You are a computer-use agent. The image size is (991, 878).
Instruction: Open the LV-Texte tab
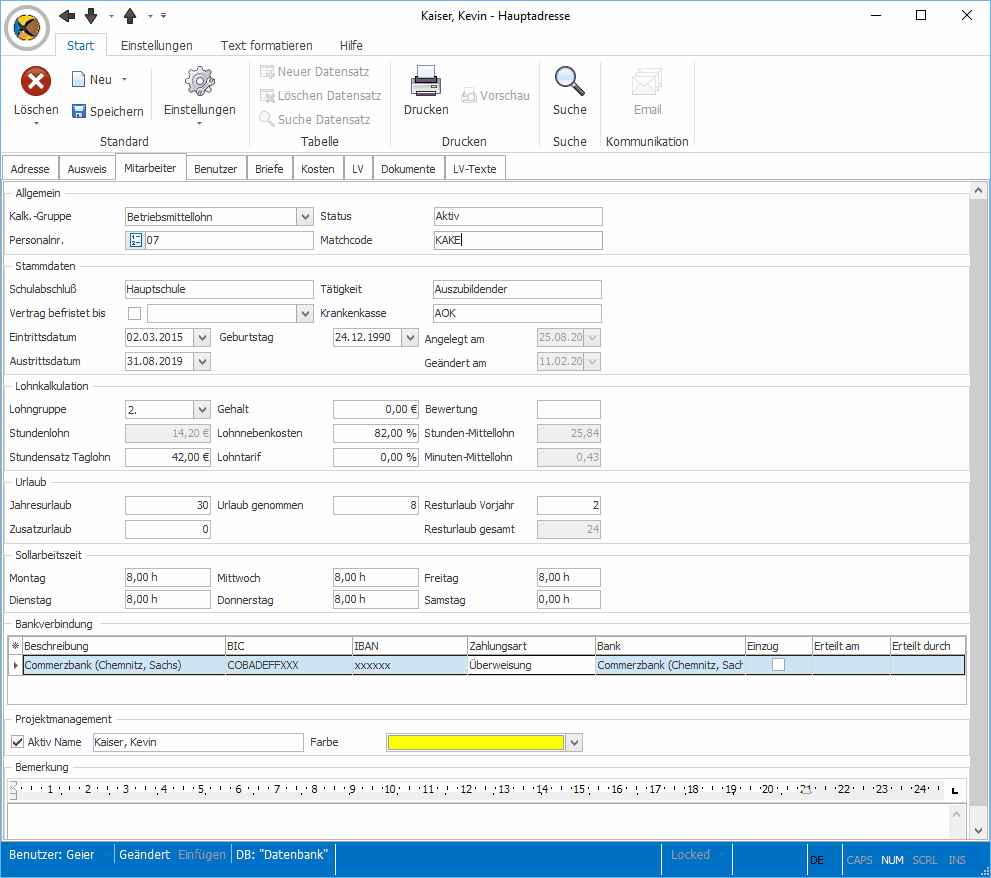pyautogui.click(x=475, y=169)
